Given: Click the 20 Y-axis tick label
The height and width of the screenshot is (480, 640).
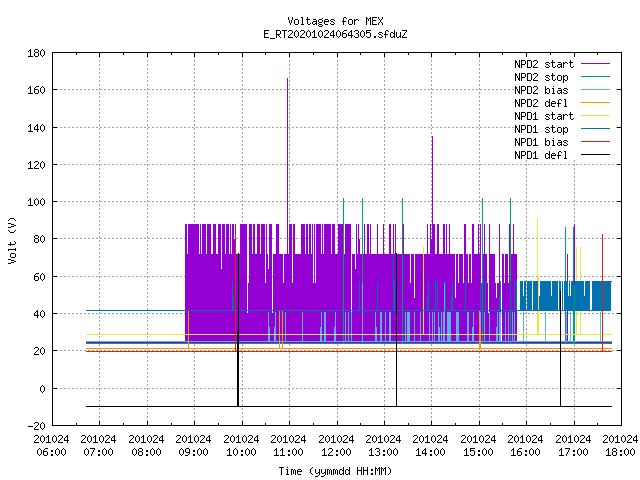Looking at the screenshot, I should coord(40,351).
